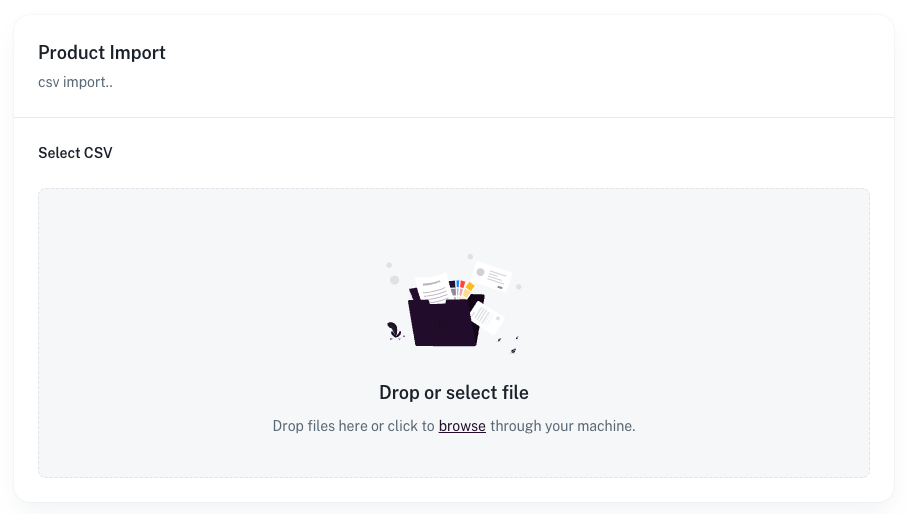Click the small gray dot above the folder
This screenshot has height=514, width=908.
tap(470, 257)
